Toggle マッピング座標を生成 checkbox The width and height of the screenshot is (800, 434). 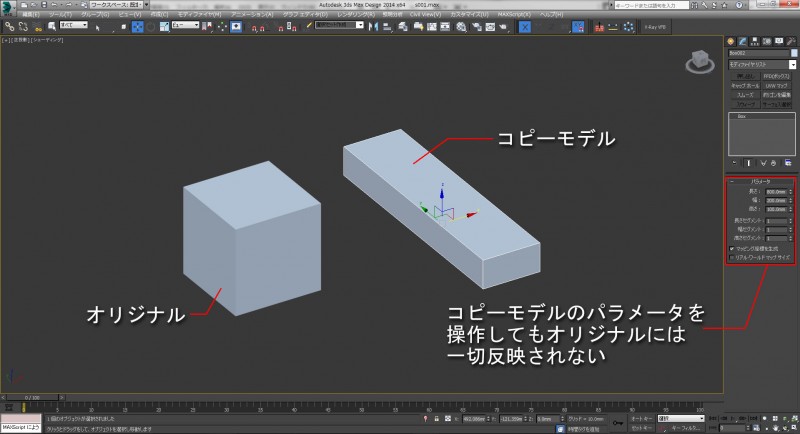(x=732, y=248)
